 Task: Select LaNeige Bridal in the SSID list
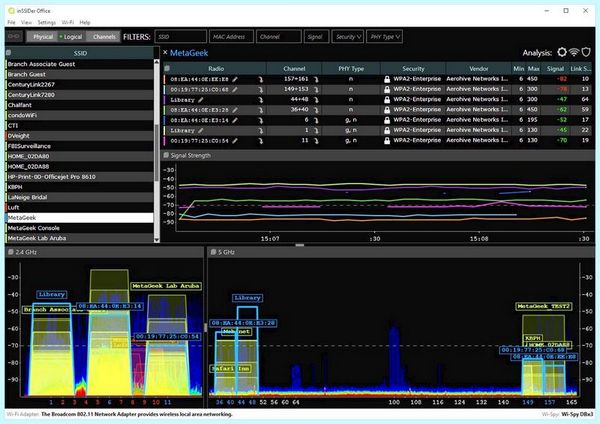80,197
